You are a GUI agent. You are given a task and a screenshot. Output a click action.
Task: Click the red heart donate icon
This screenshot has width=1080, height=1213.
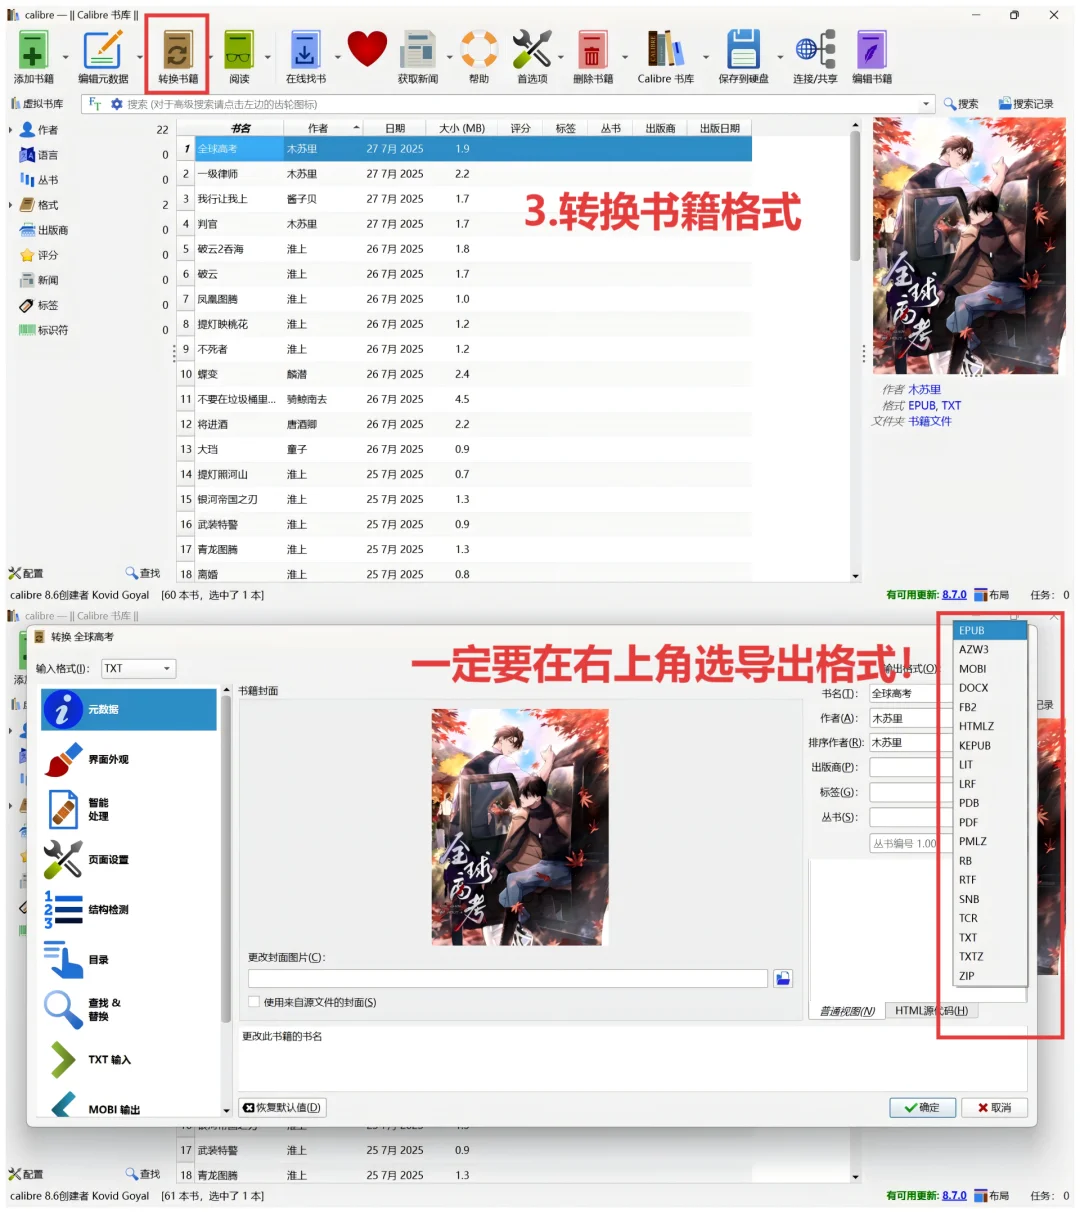[x=367, y=49]
